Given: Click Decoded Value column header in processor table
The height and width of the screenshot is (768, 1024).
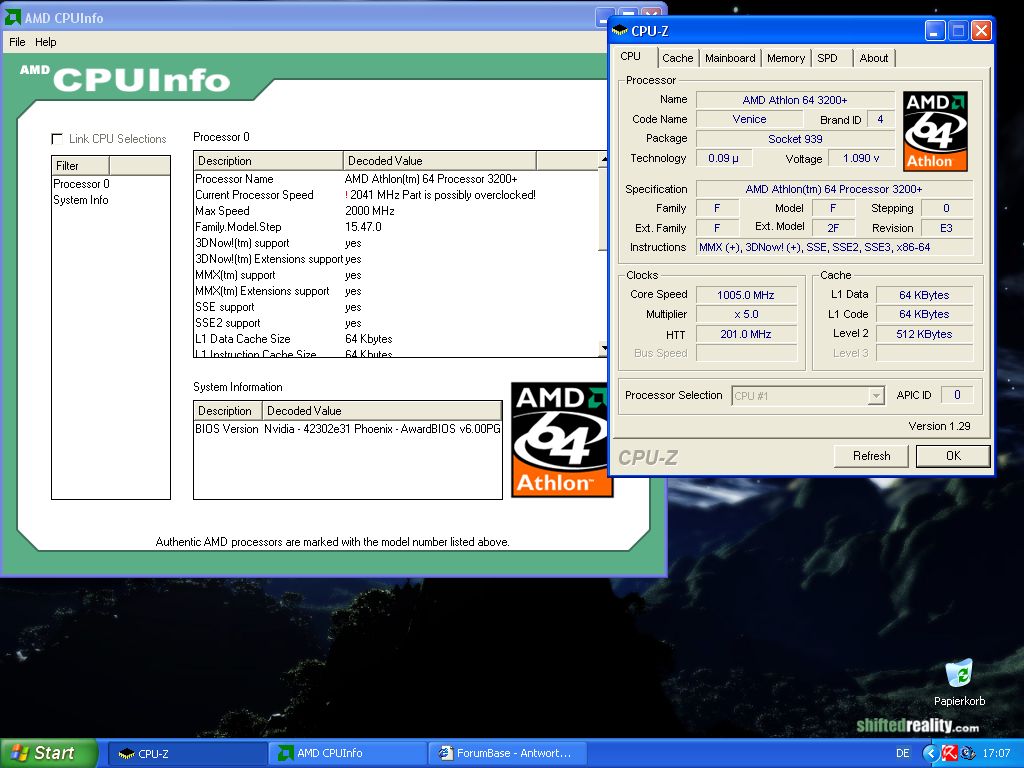Looking at the screenshot, I should [x=440, y=161].
